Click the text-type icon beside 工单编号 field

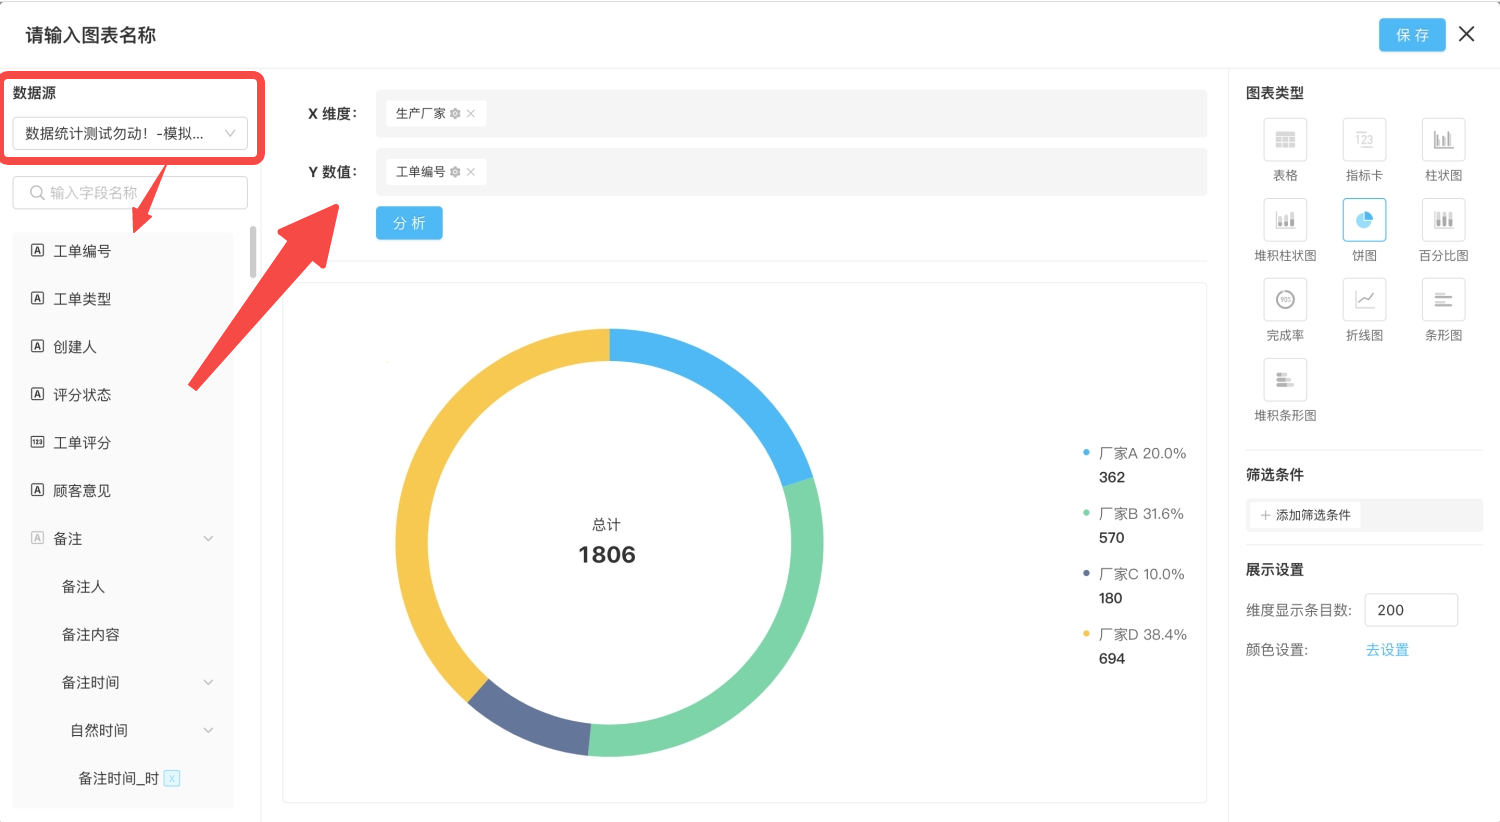point(37,250)
